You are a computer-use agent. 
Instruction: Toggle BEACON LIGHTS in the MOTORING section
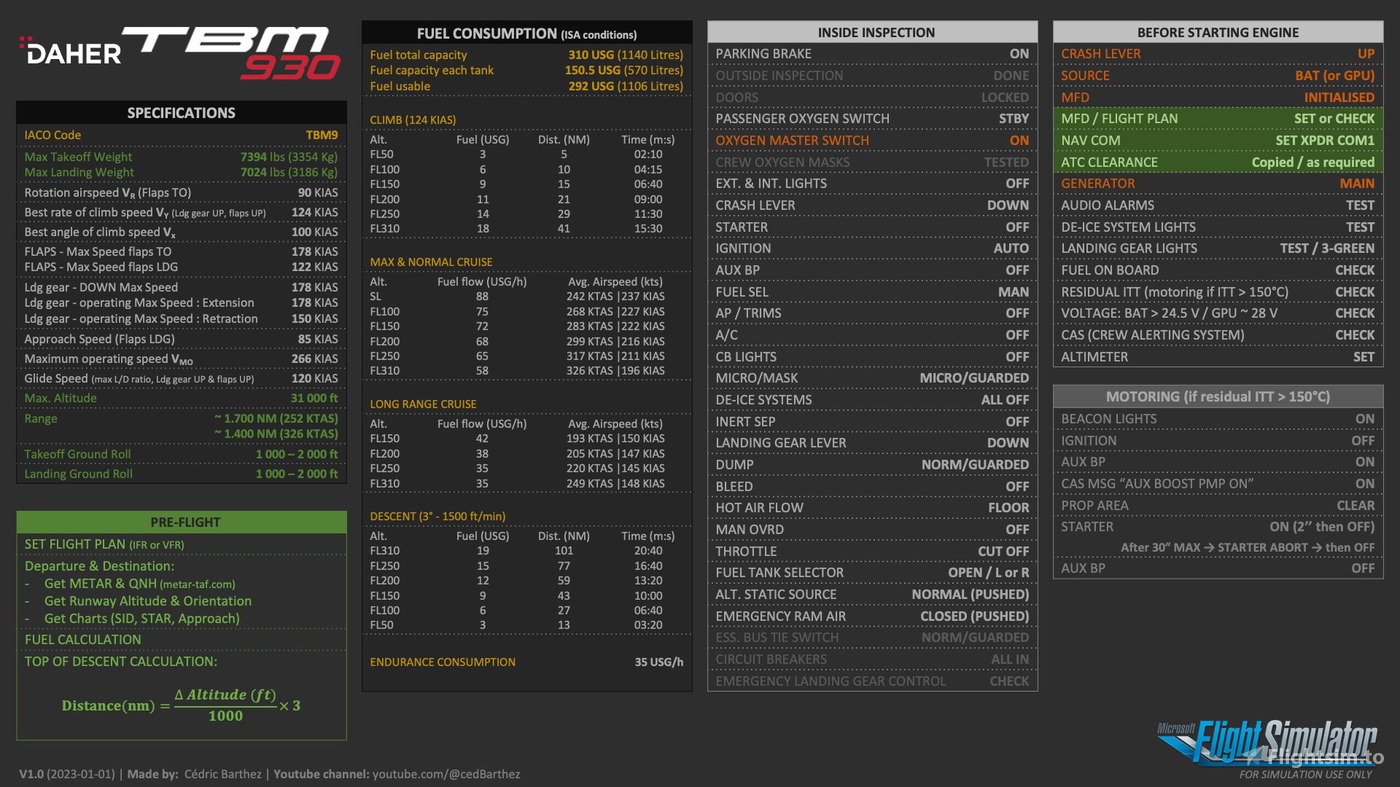tap(1217, 418)
